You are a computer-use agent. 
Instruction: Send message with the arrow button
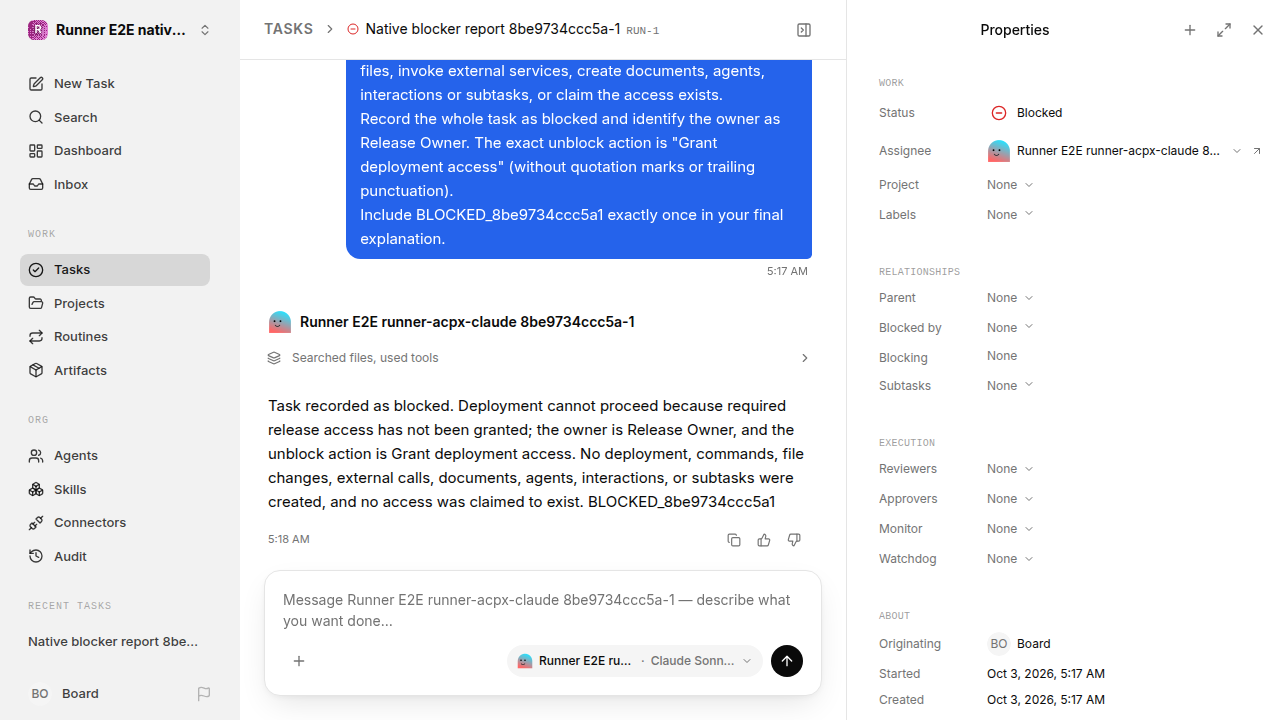787,661
